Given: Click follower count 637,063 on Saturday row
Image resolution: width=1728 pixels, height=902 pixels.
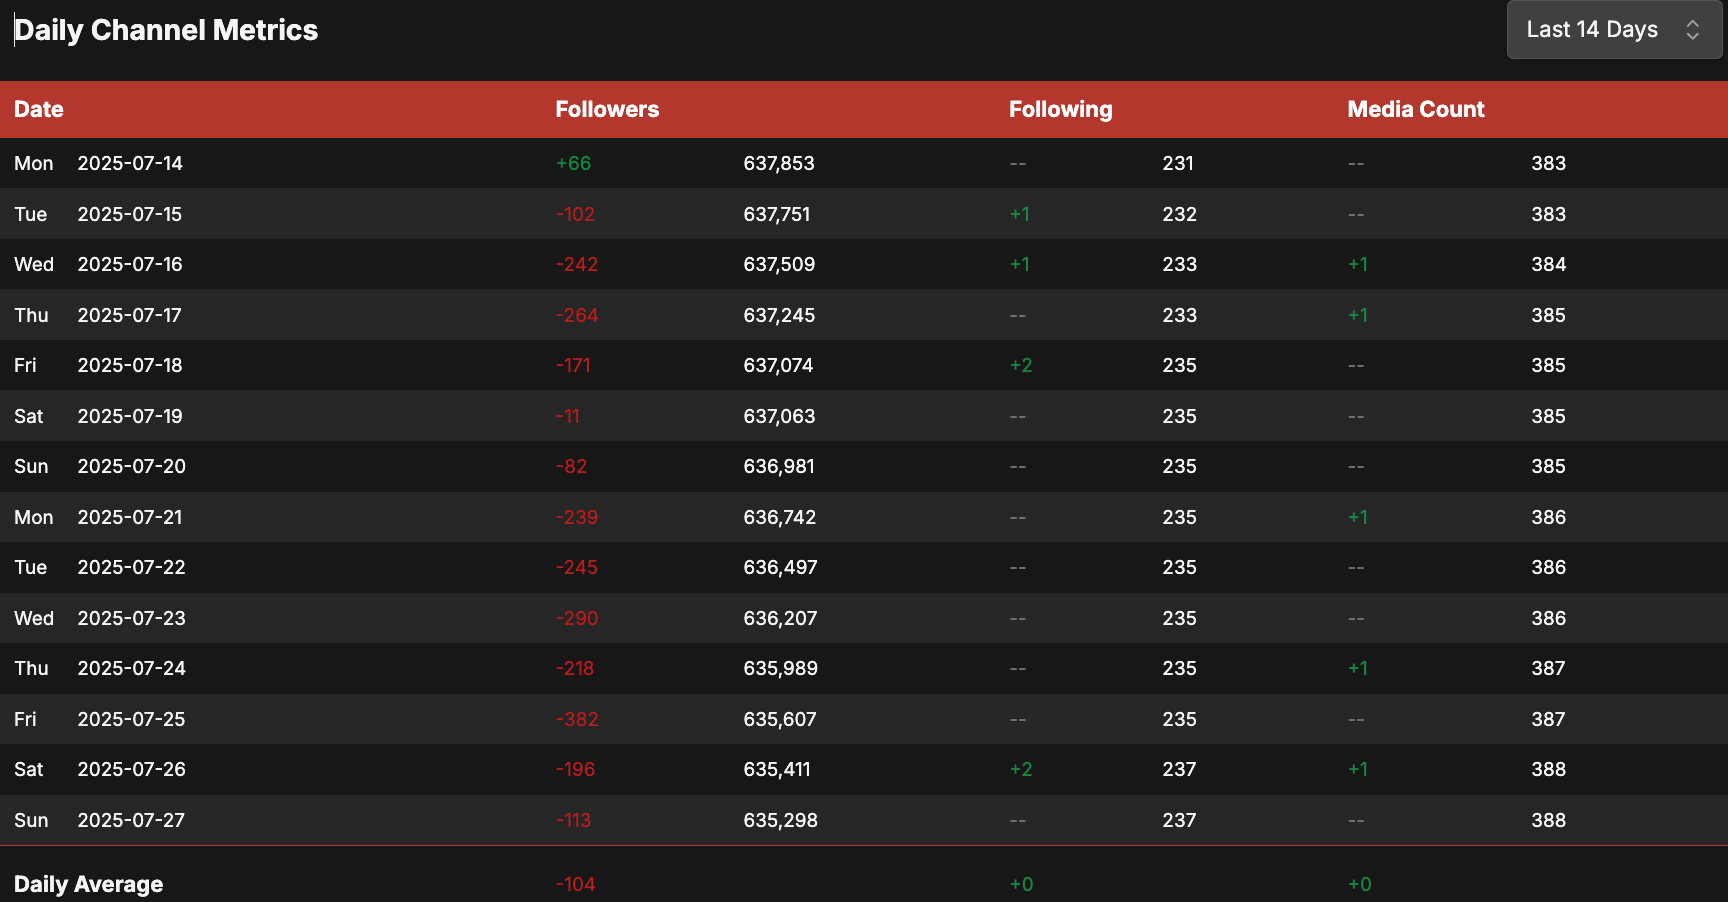Looking at the screenshot, I should (x=779, y=416).
